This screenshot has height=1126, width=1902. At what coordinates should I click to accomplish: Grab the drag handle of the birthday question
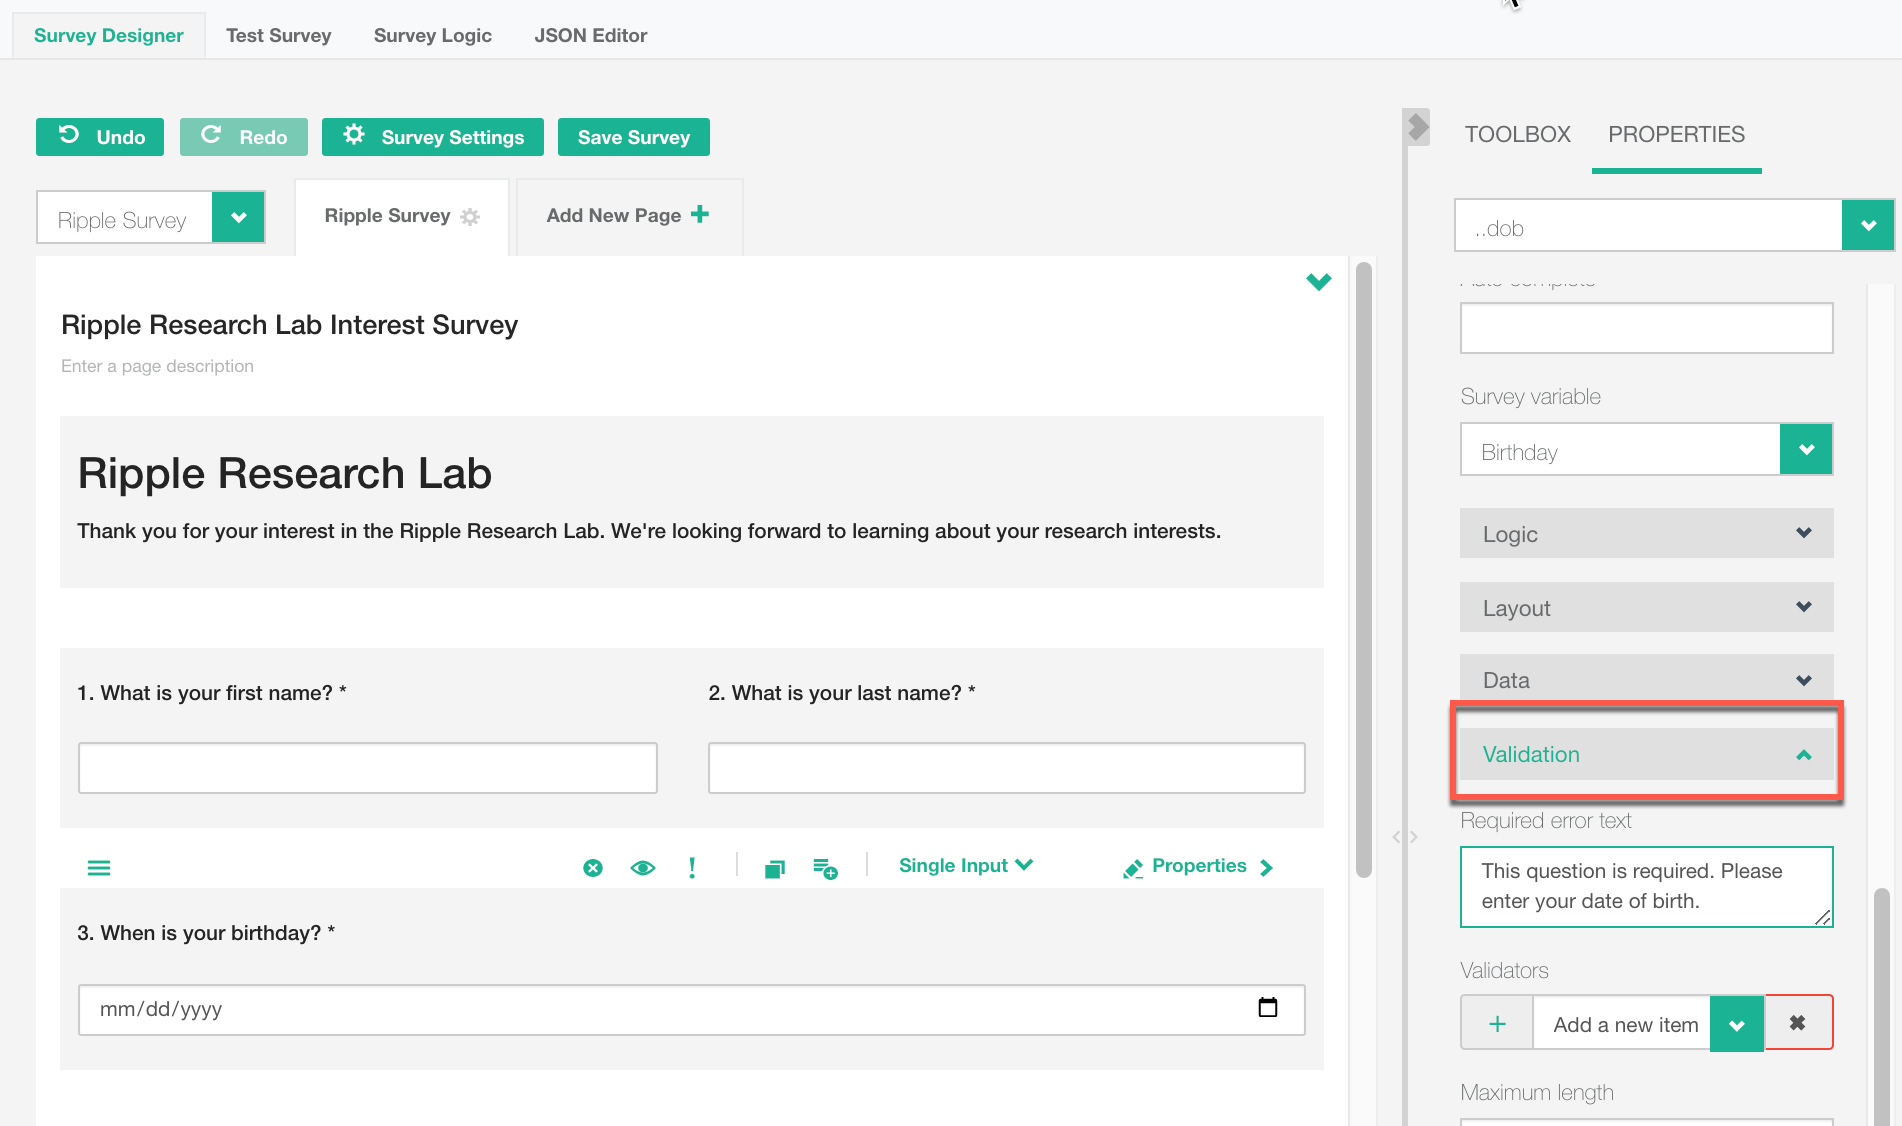point(99,868)
